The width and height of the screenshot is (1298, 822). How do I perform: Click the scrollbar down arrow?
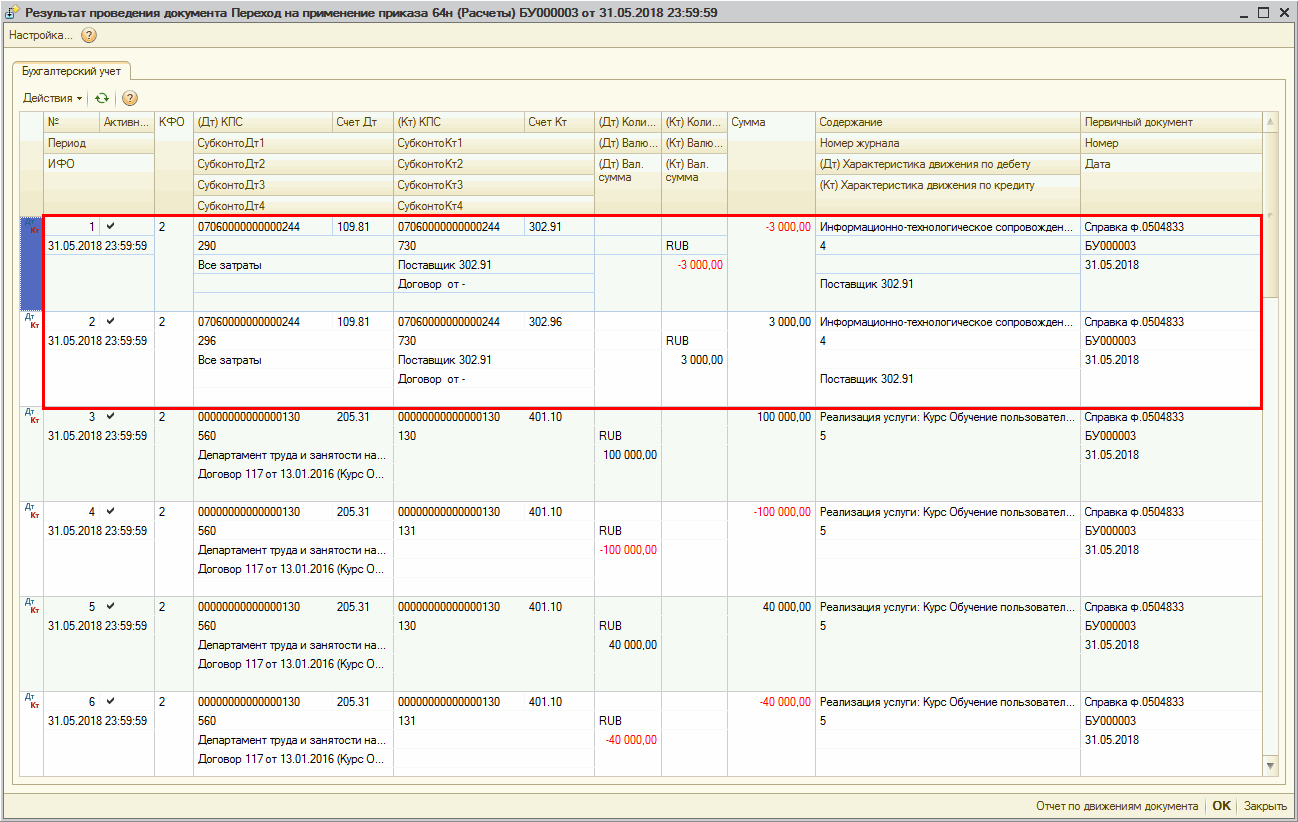click(1271, 766)
